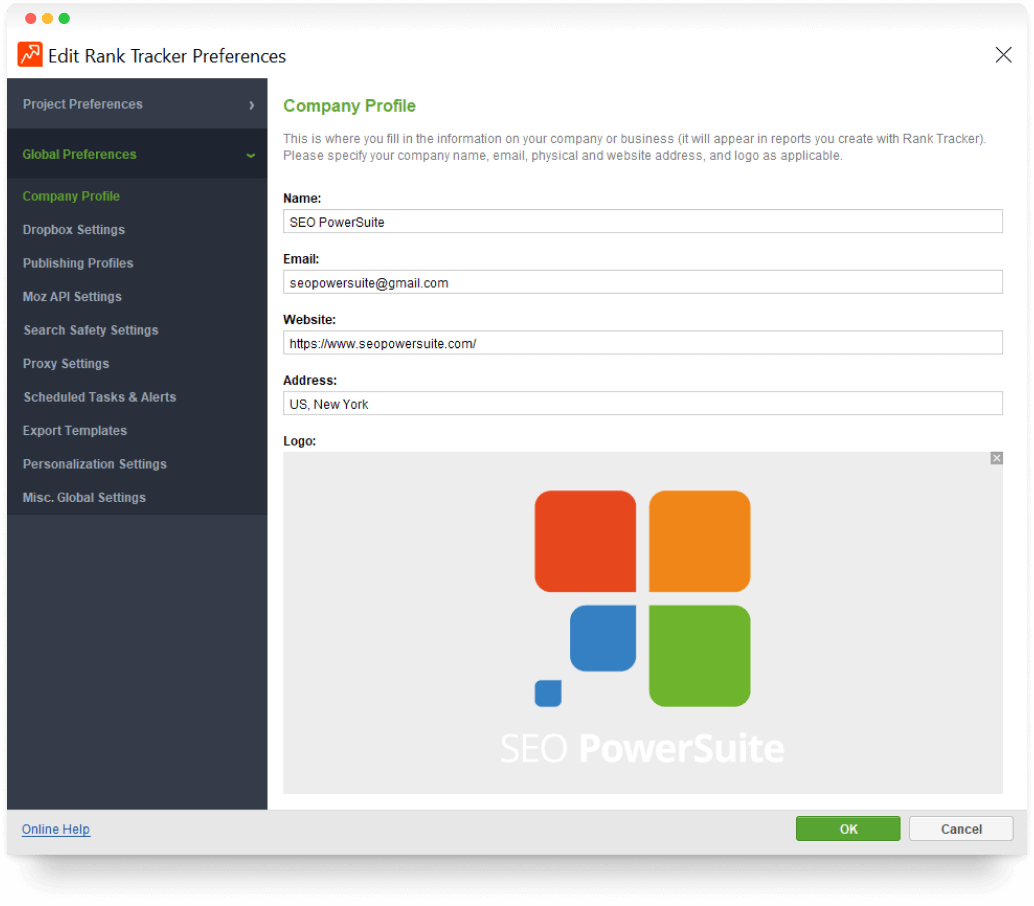Click the red macOS close dot

(x=30, y=18)
